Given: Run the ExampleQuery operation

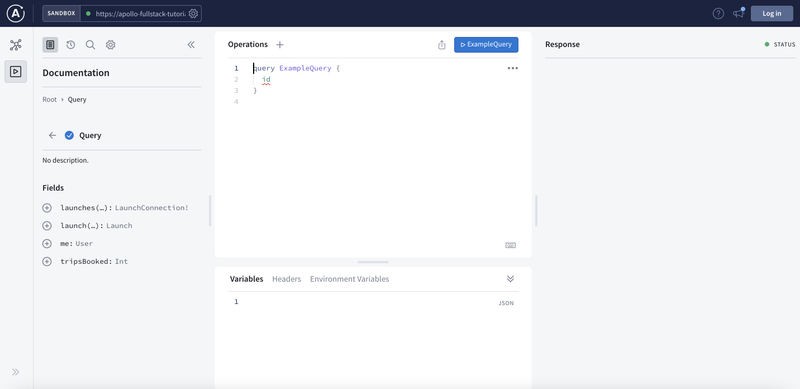Looking at the screenshot, I should 486,44.
